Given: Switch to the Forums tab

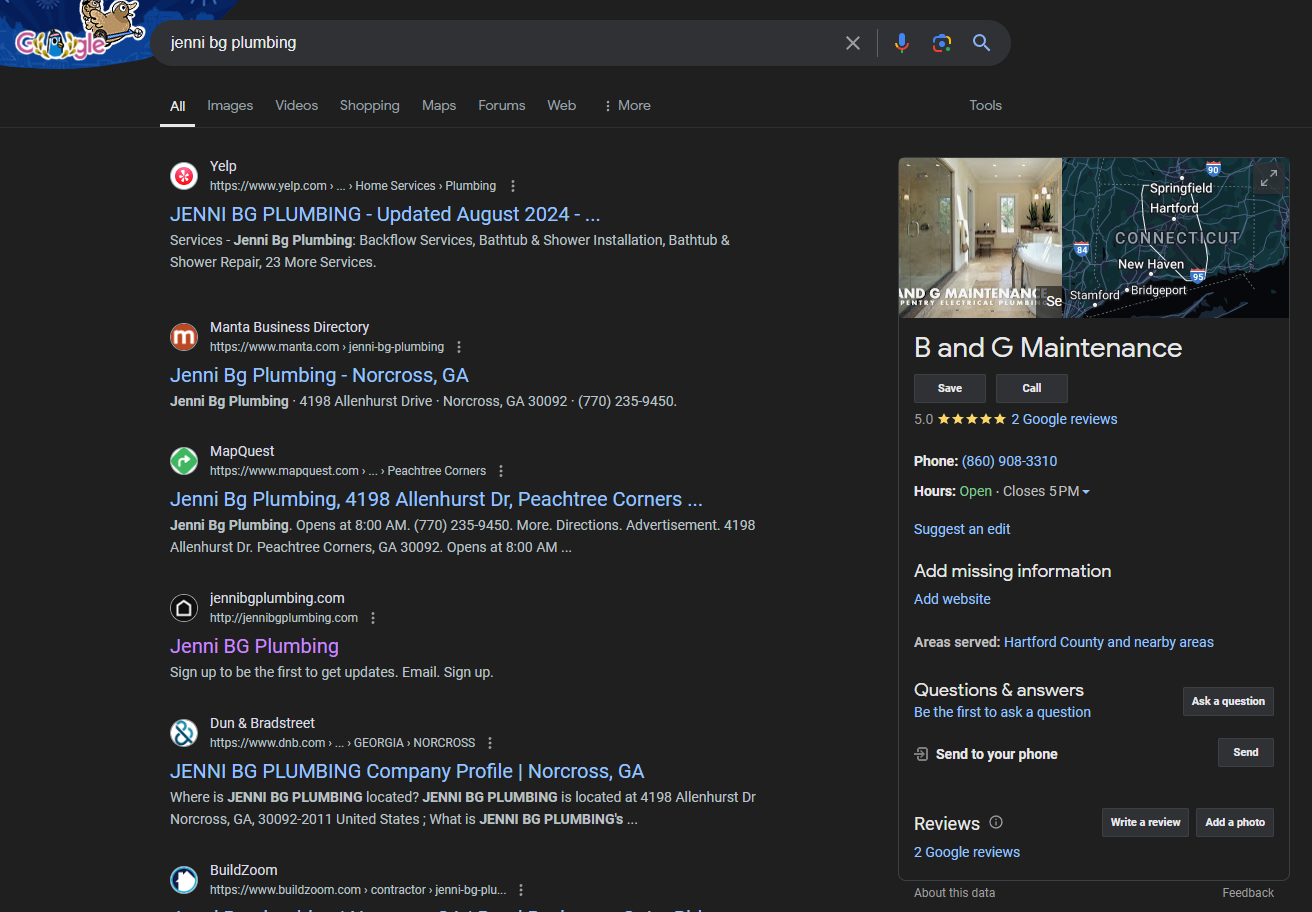Looking at the screenshot, I should pos(502,105).
